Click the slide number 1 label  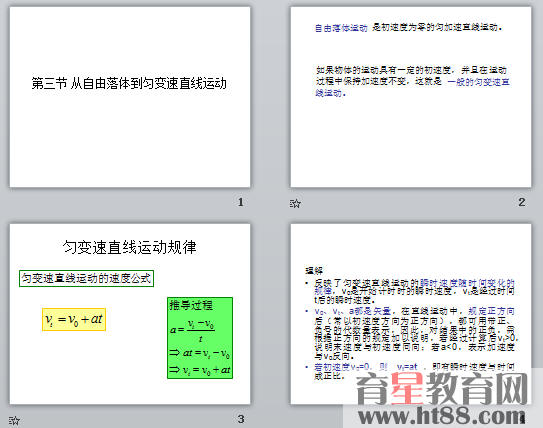tap(241, 202)
